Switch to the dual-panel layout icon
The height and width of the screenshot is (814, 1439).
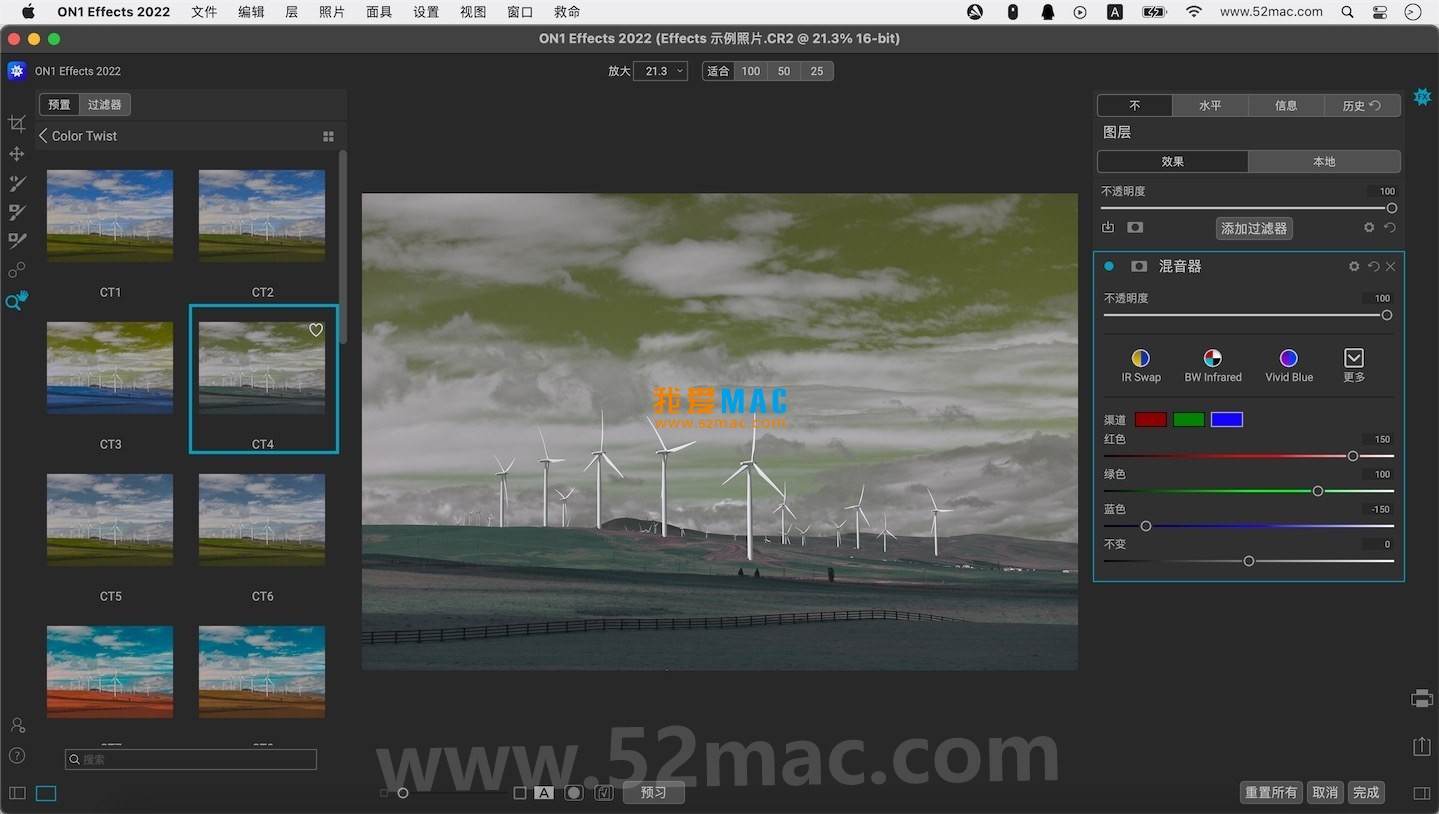pos(17,793)
